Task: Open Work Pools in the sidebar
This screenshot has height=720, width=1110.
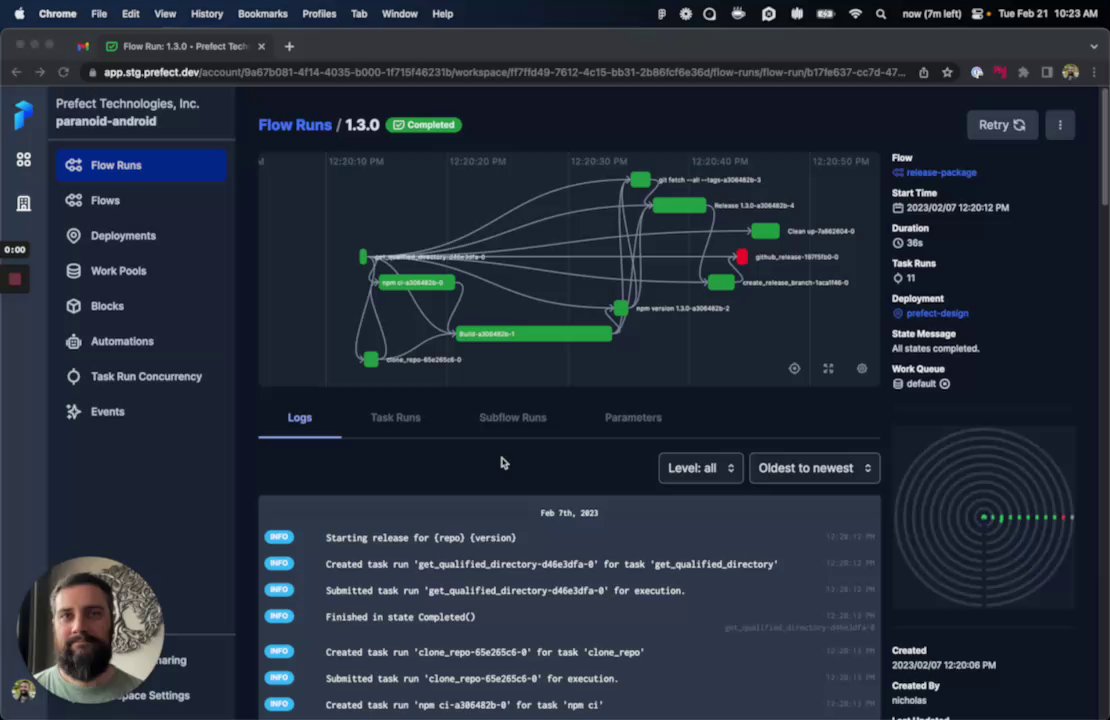Action: 142,270
